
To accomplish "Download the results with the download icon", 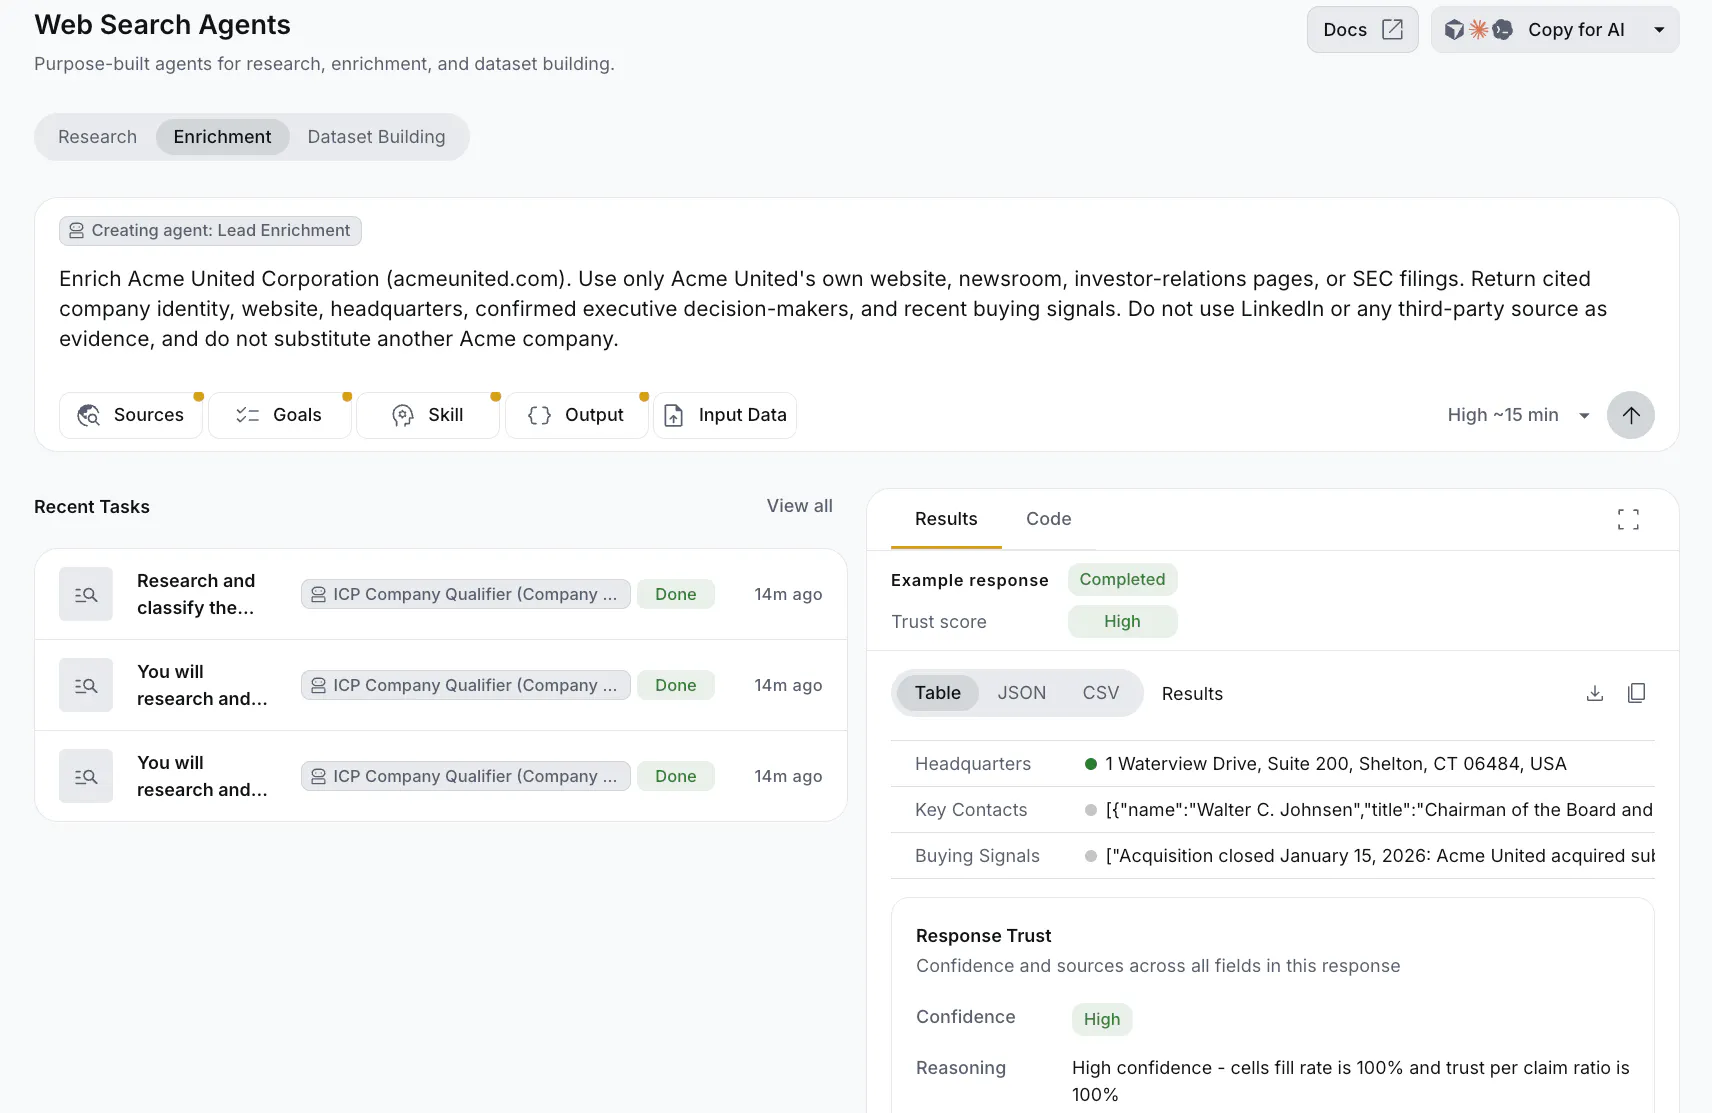I will click(x=1595, y=693).
